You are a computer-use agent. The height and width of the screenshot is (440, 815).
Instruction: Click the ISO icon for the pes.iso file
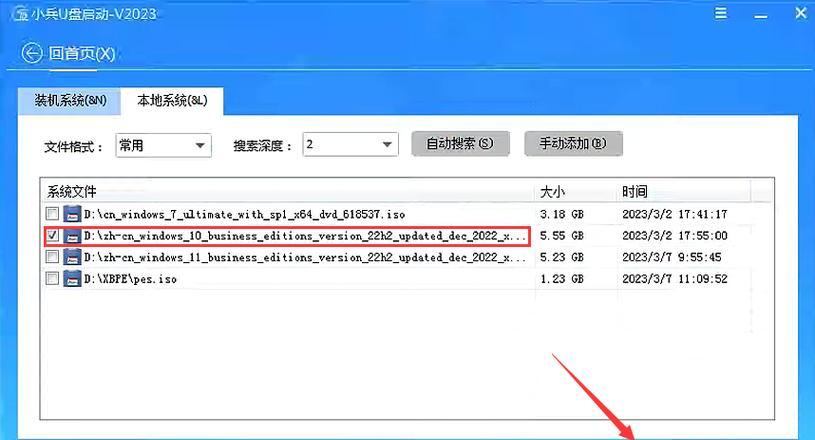72,279
